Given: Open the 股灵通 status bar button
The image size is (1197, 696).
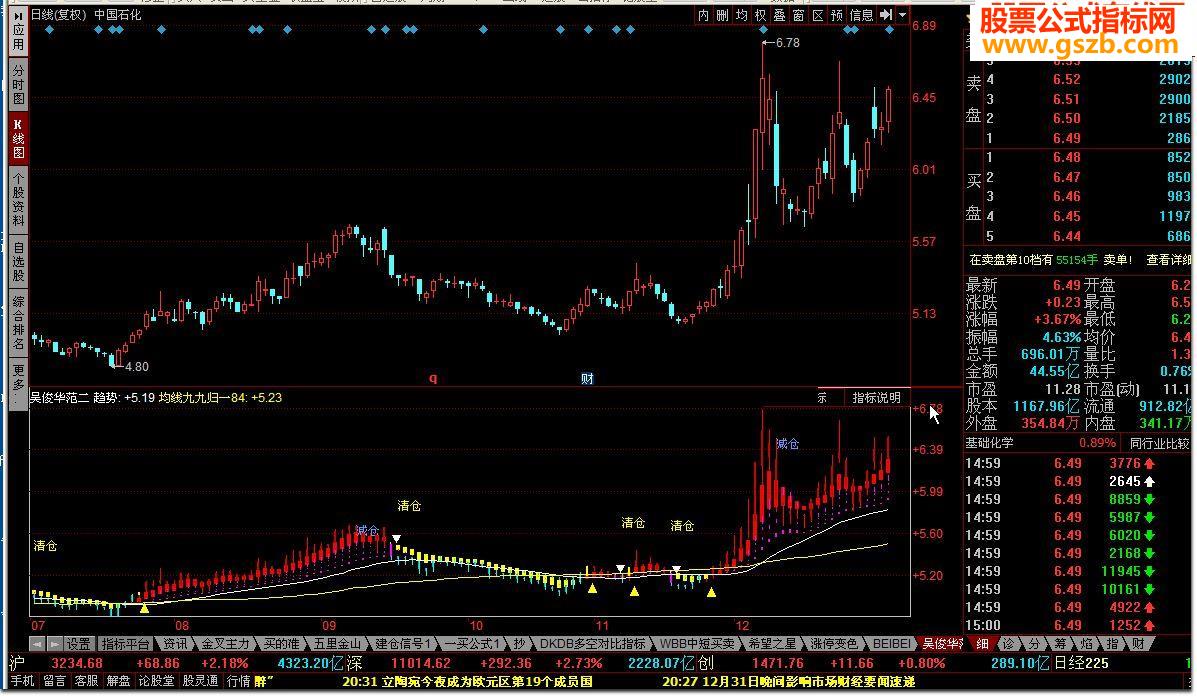Looking at the screenshot, I should pyautogui.click(x=200, y=681).
